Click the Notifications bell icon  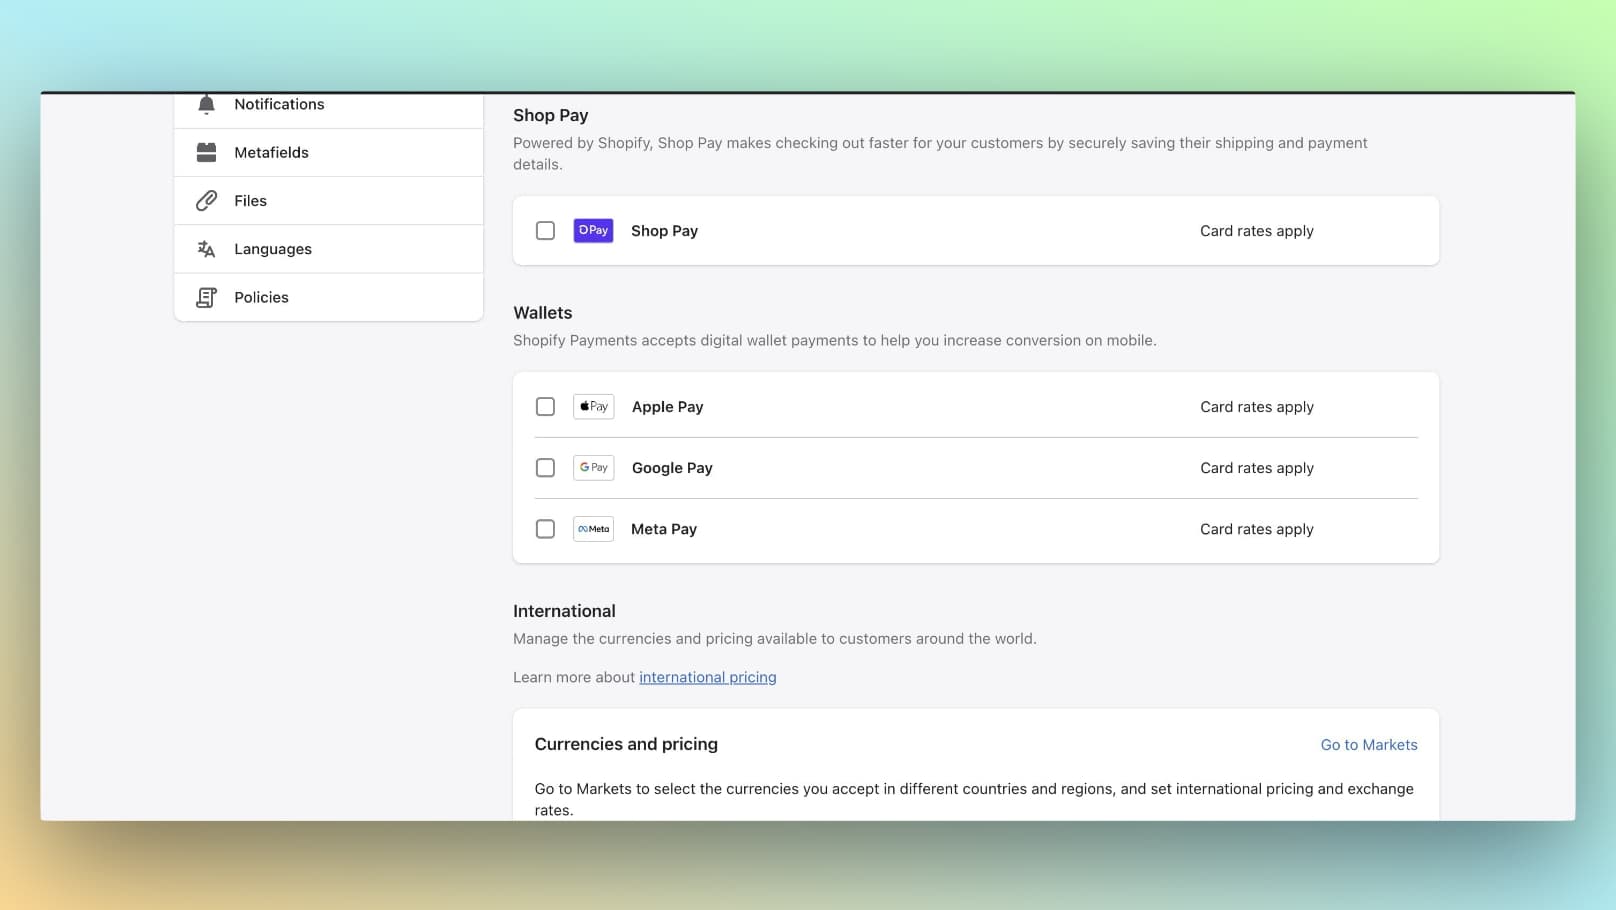(x=206, y=103)
